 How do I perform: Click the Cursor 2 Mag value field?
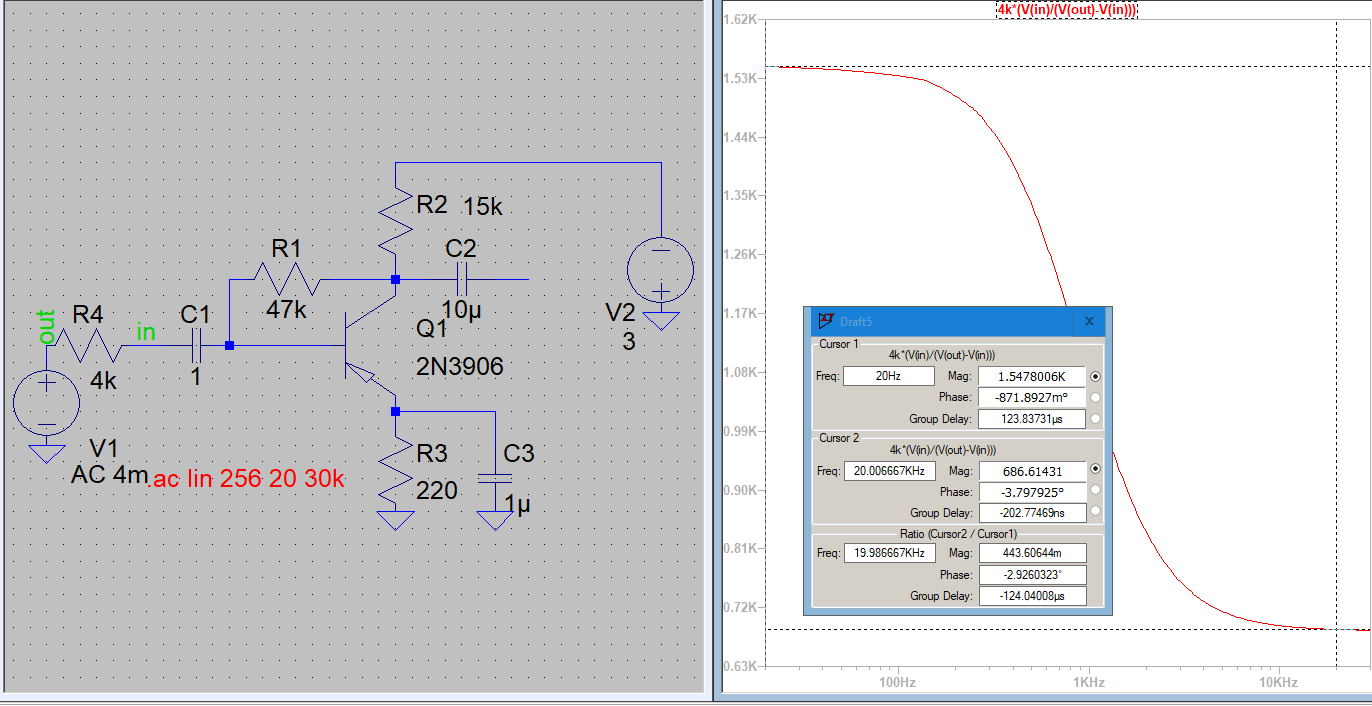pos(1030,470)
